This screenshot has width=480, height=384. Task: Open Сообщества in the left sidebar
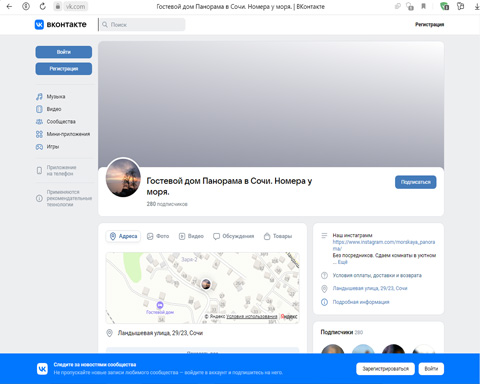[x=61, y=122]
